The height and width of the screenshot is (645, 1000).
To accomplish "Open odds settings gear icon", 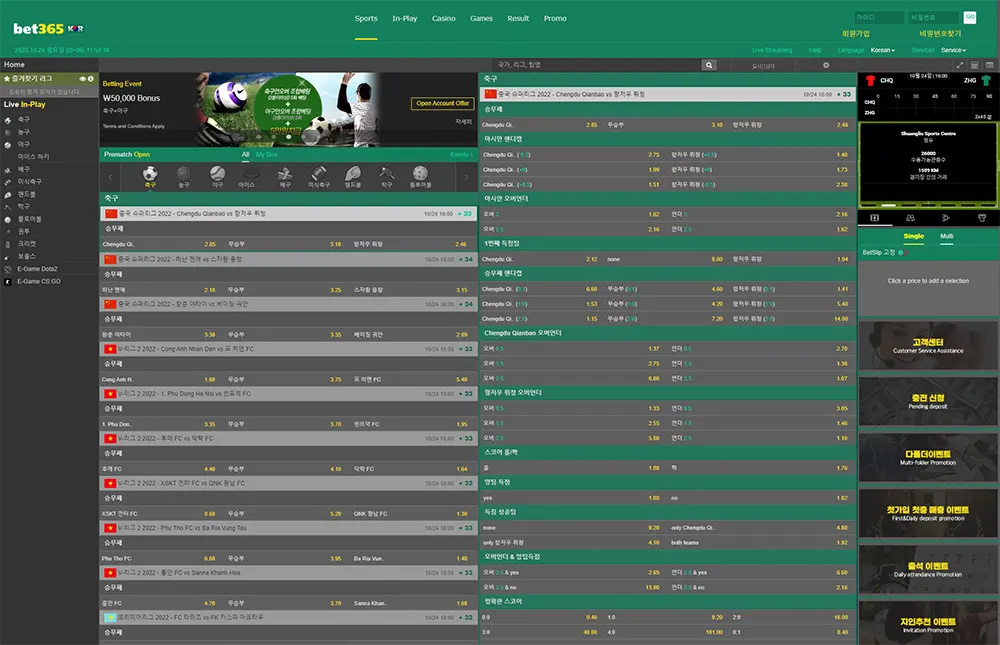I will coord(826,65).
